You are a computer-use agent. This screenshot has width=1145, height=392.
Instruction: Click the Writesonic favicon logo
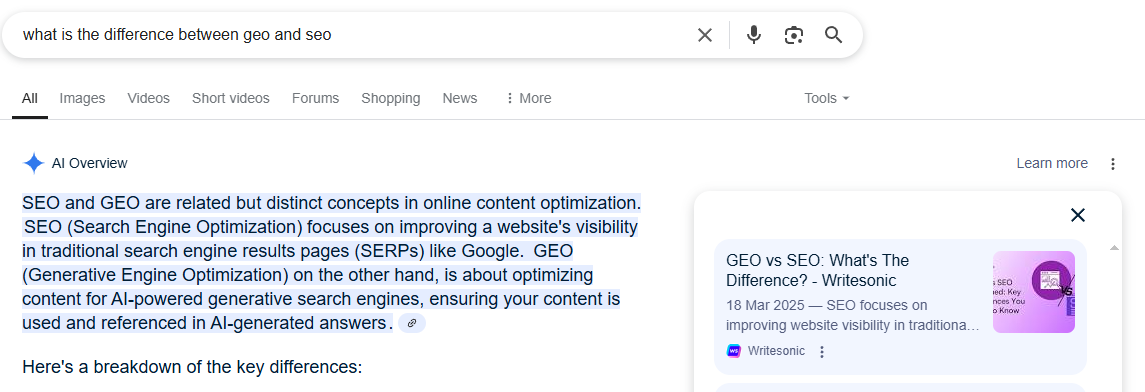tap(734, 351)
